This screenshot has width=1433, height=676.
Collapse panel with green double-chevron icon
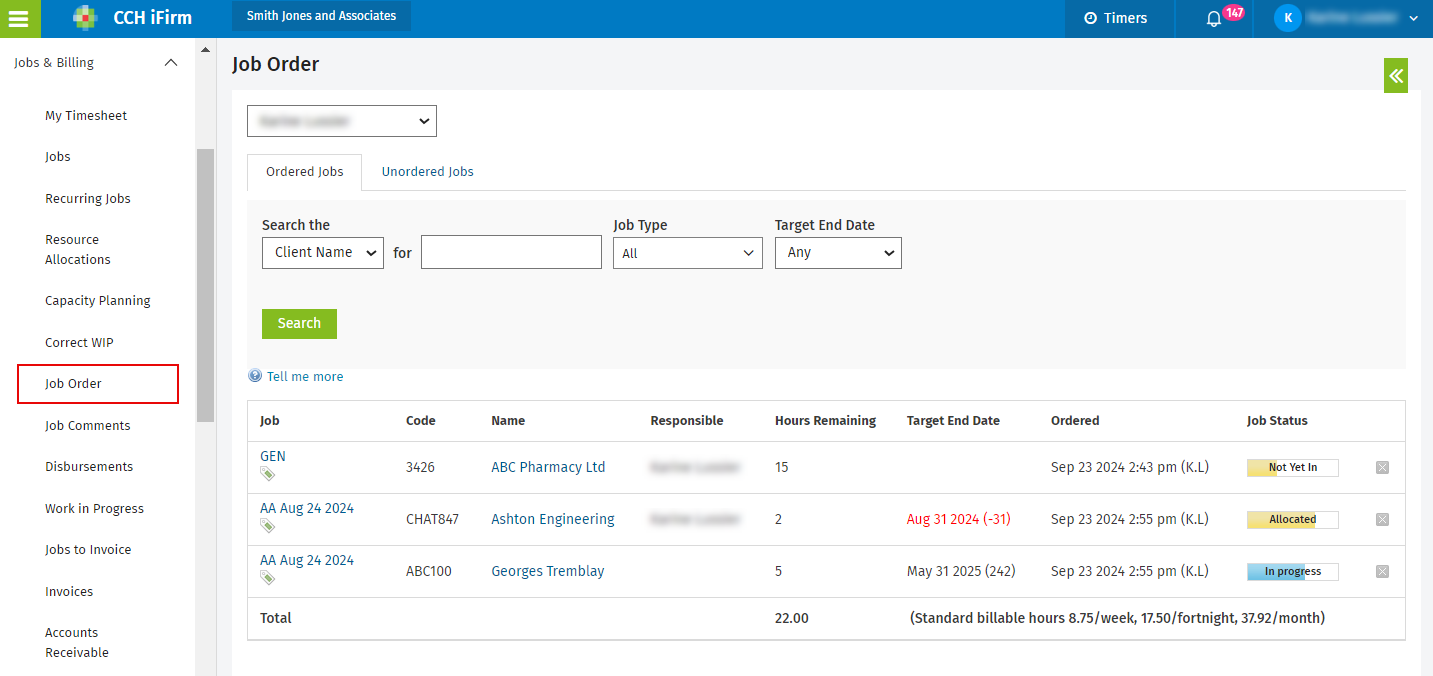[x=1396, y=76]
